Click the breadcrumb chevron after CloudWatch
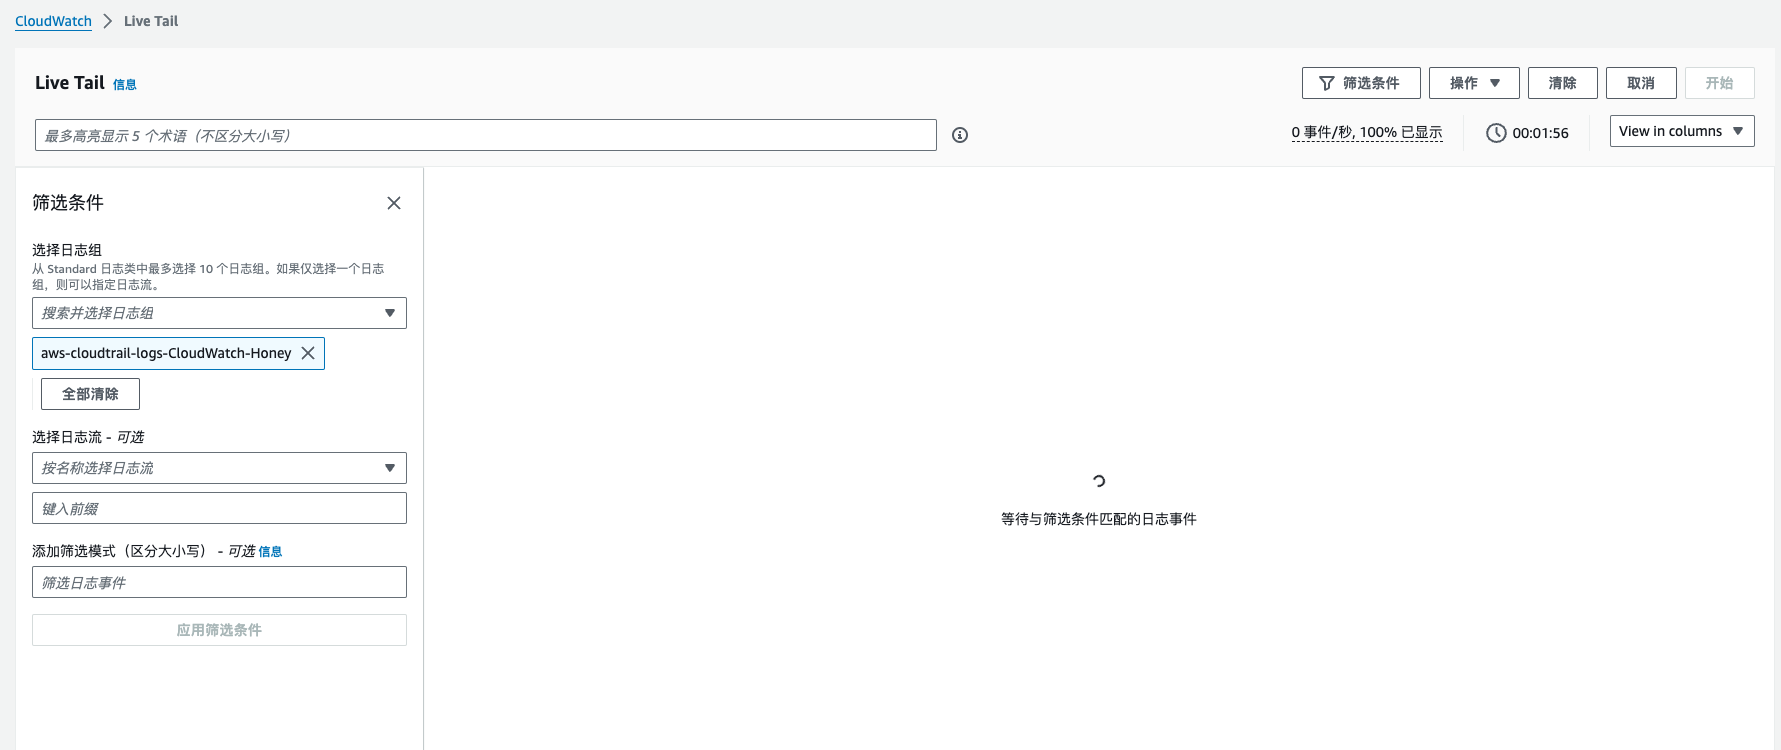 tap(108, 21)
